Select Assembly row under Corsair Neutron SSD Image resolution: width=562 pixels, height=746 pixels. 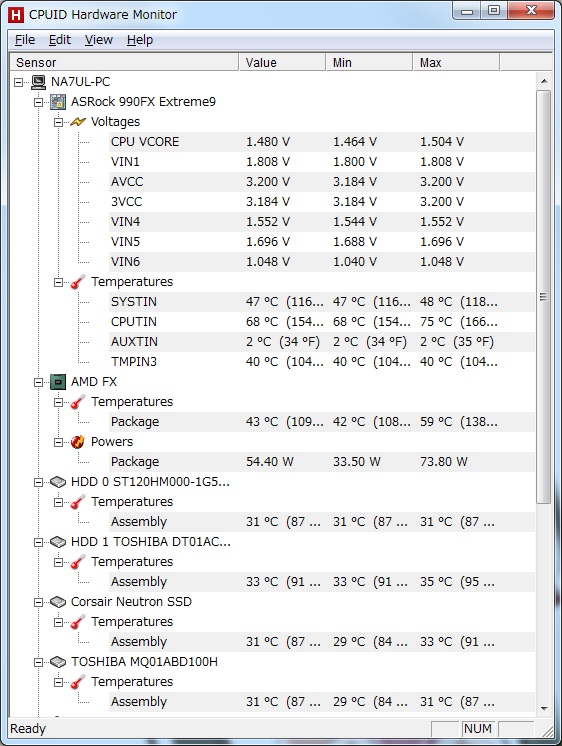pos(322,641)
